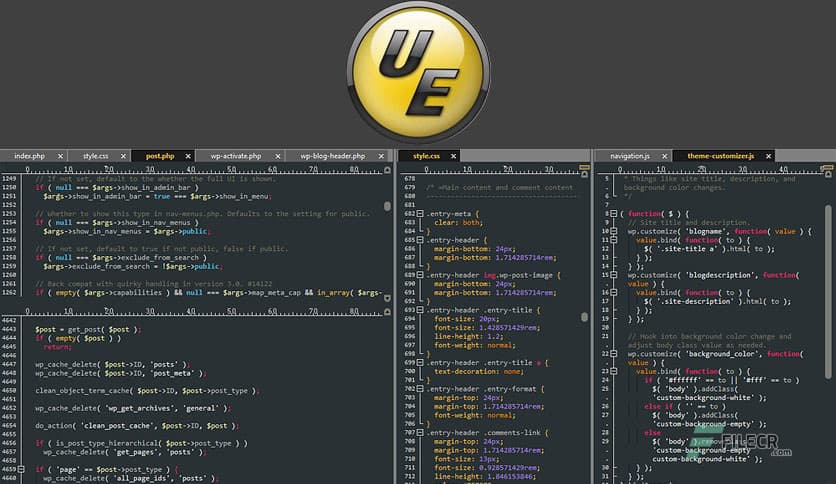The image size is (836, 484).
Task: Close the style.css tab beside index.php
Action: 123,156
